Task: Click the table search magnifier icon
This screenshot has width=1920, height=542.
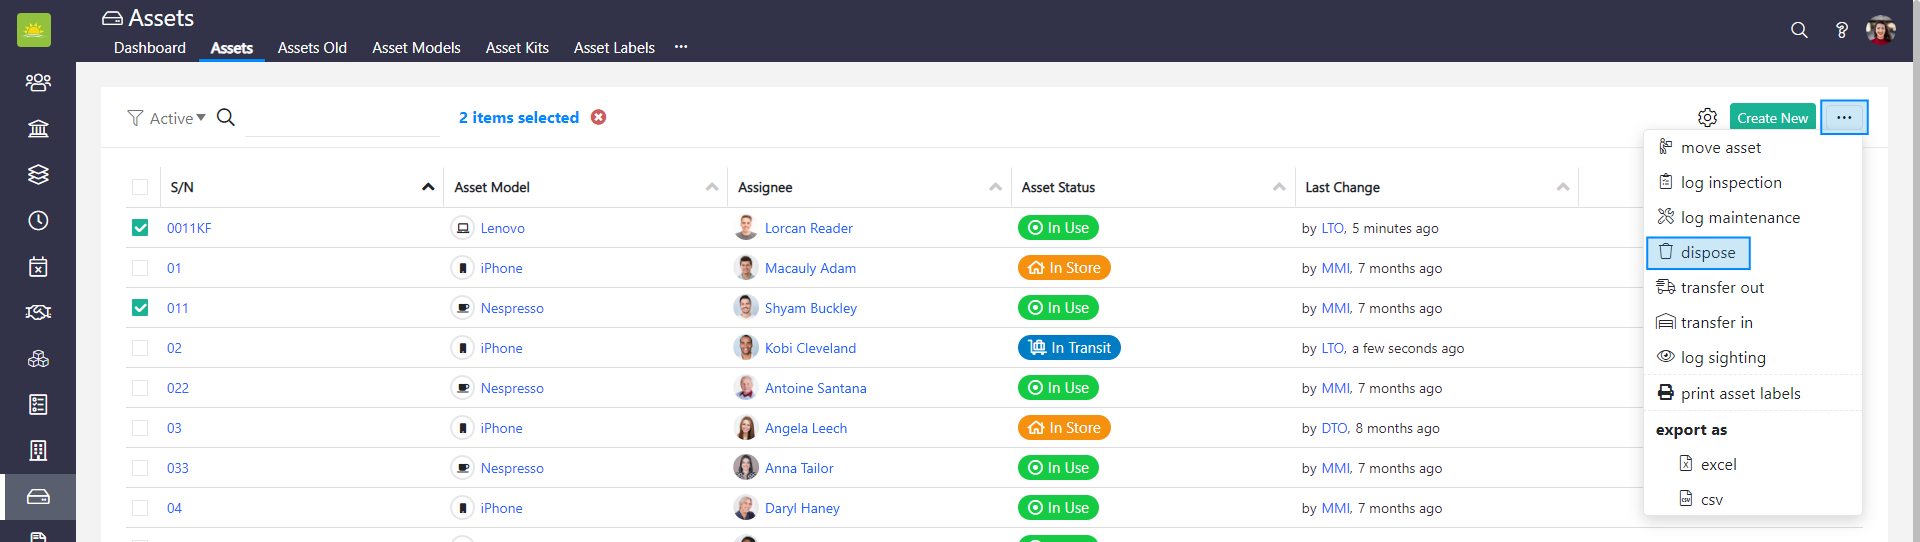Action: [226, 117]
